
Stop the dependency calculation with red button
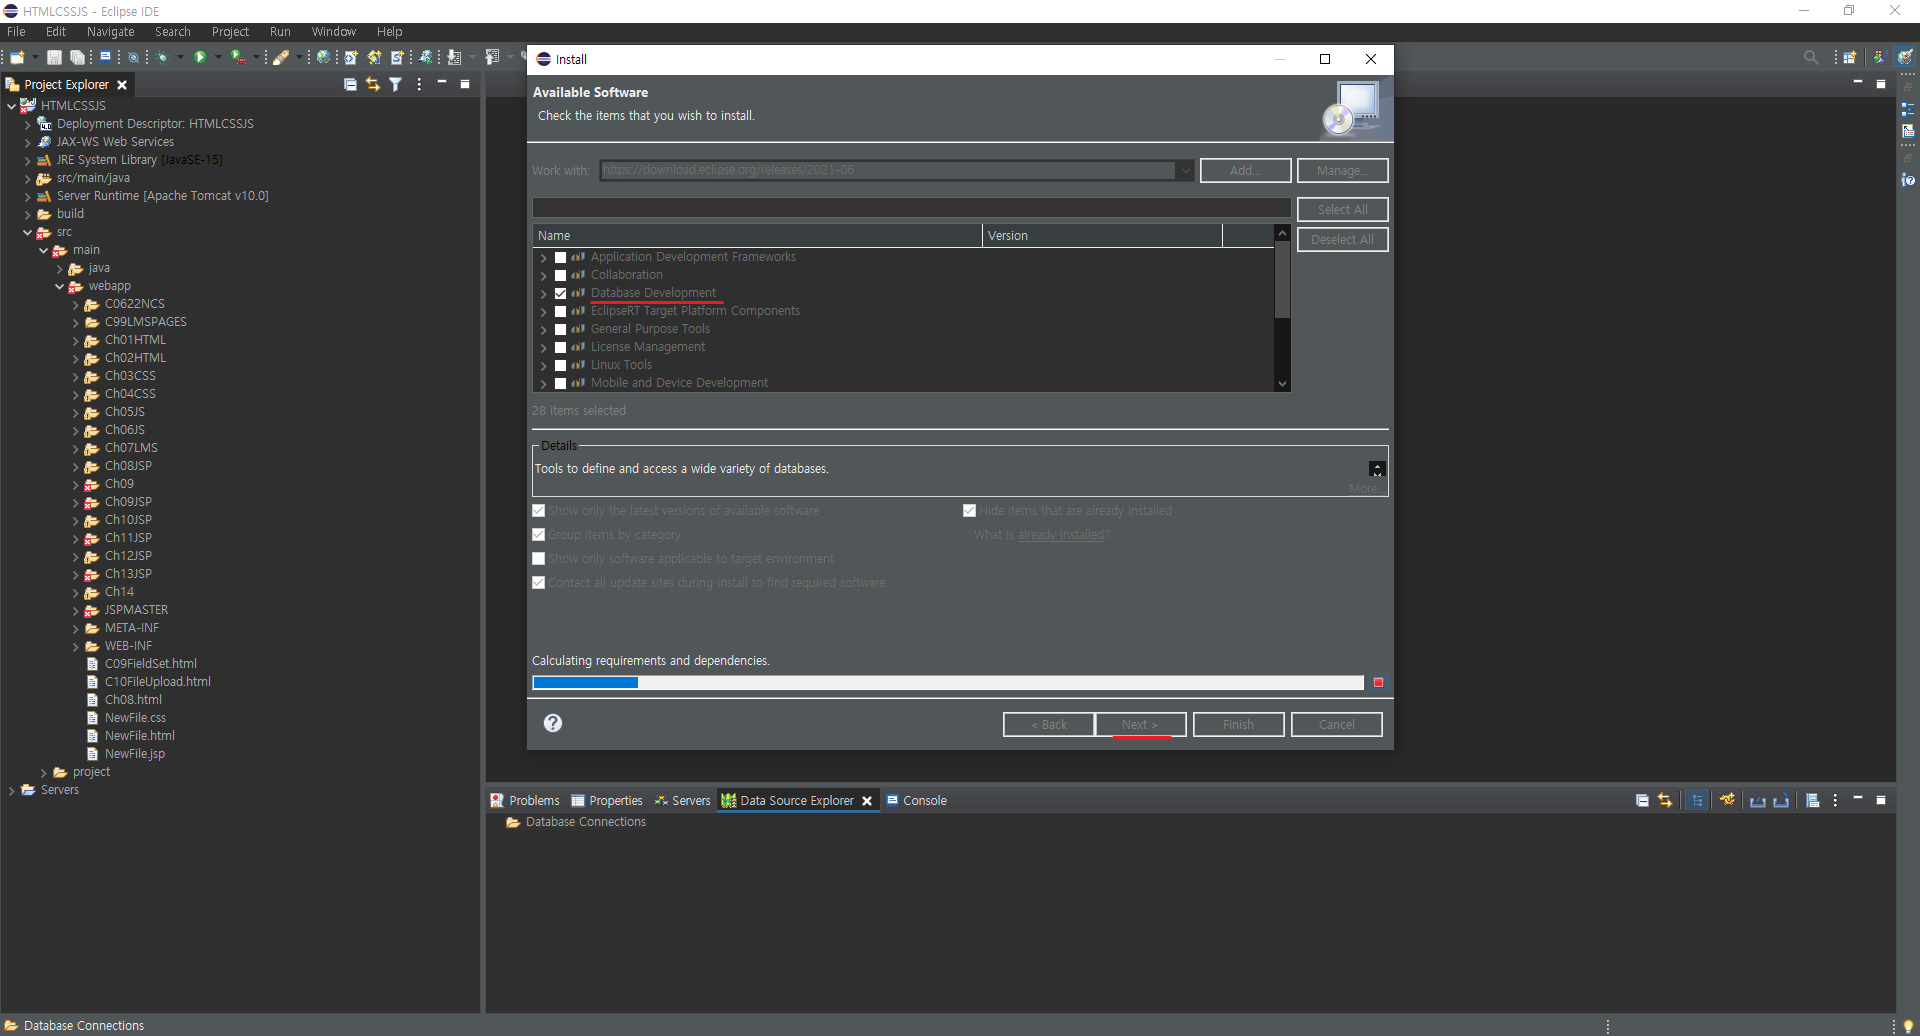tap(1378, 683)
